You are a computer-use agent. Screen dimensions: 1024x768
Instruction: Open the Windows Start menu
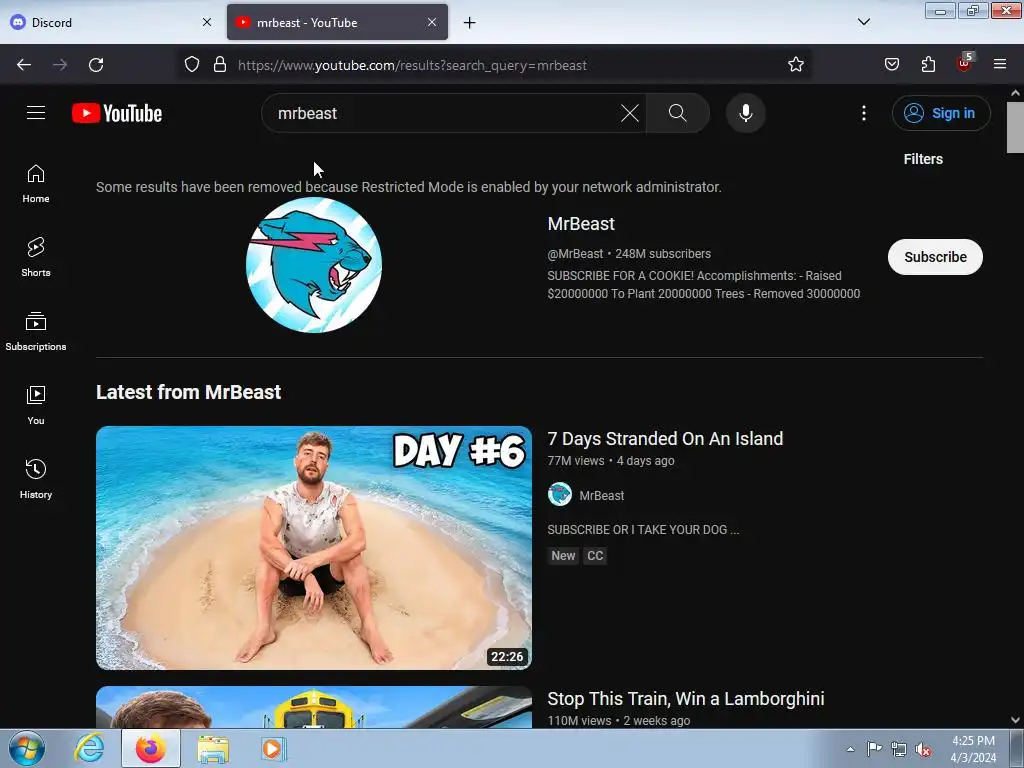(27, 748)
